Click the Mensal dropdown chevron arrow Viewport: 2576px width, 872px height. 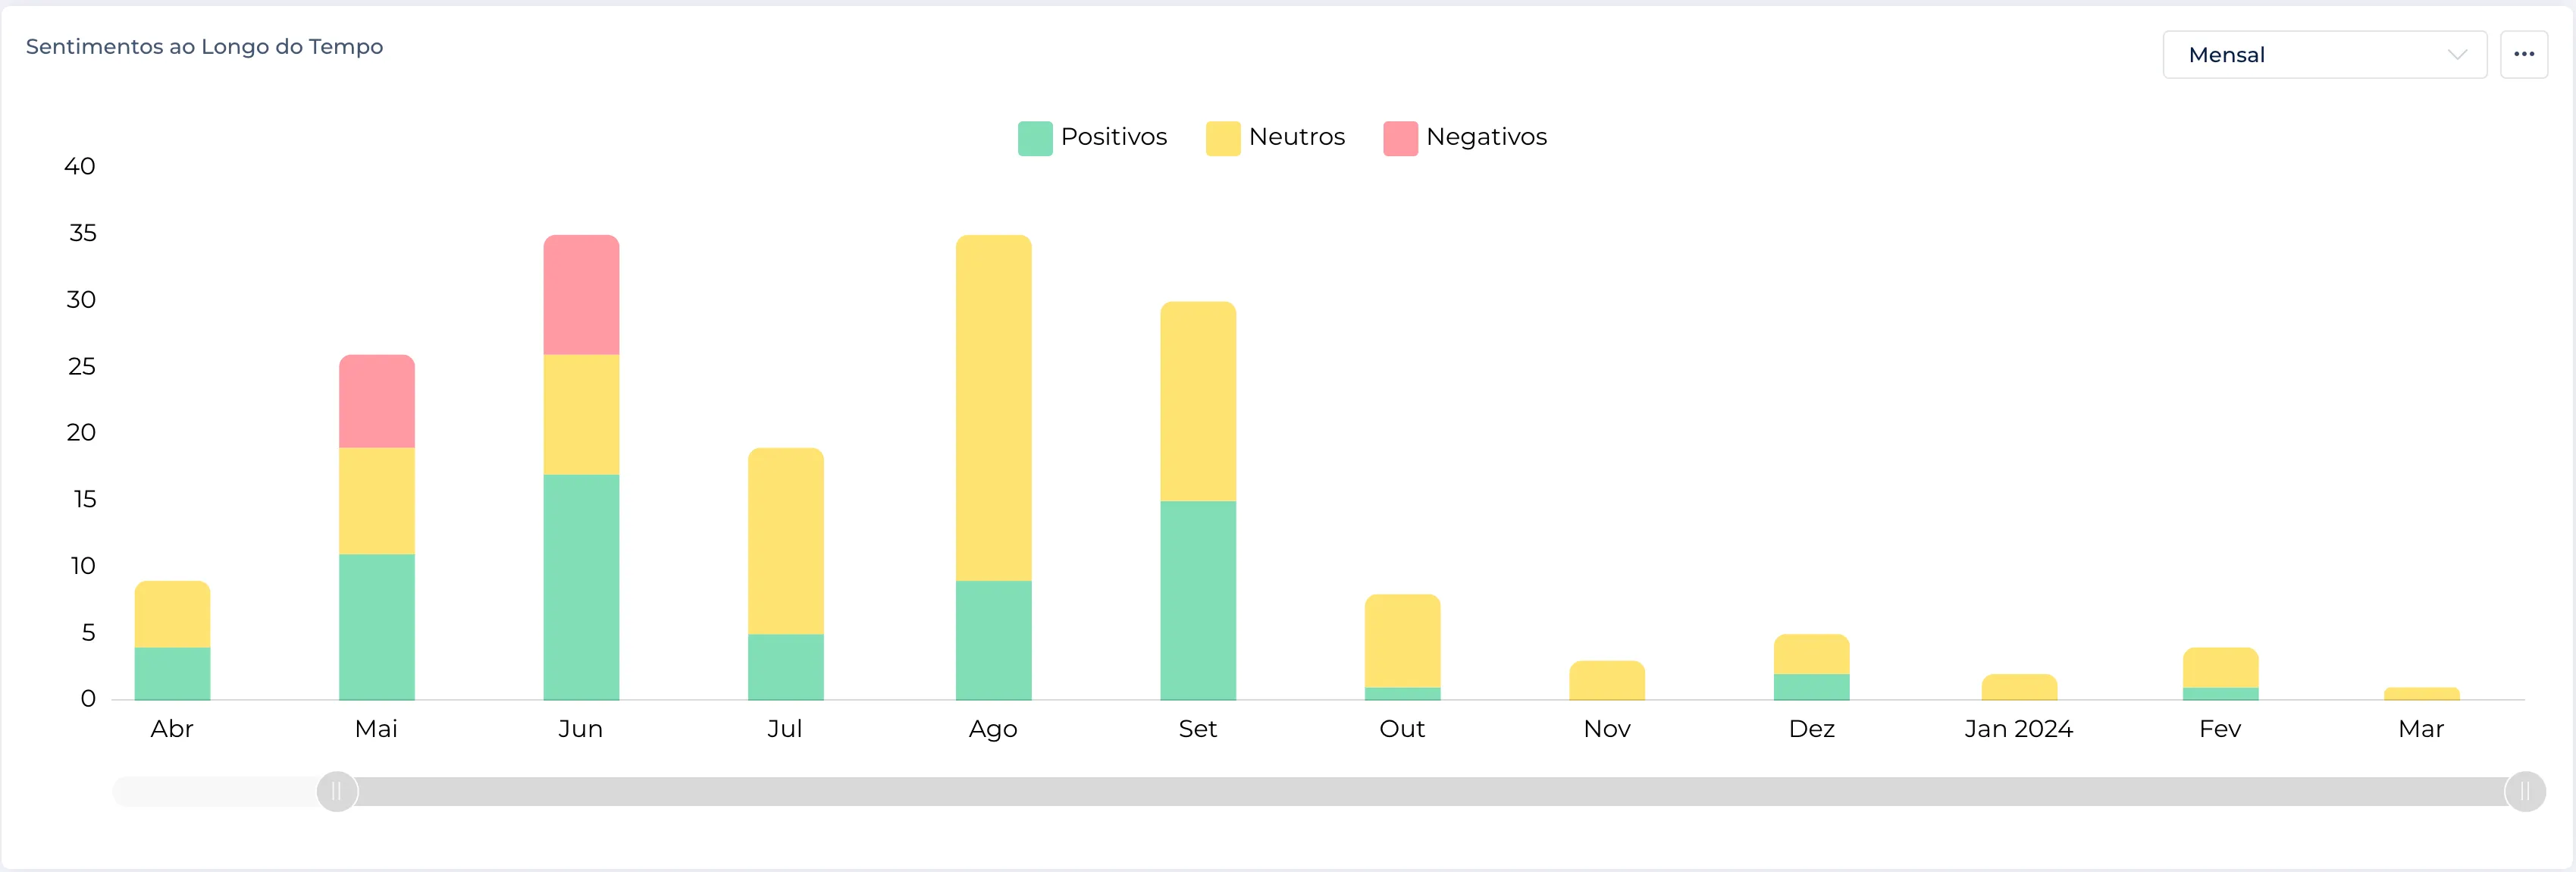(x=2456, y=55)
